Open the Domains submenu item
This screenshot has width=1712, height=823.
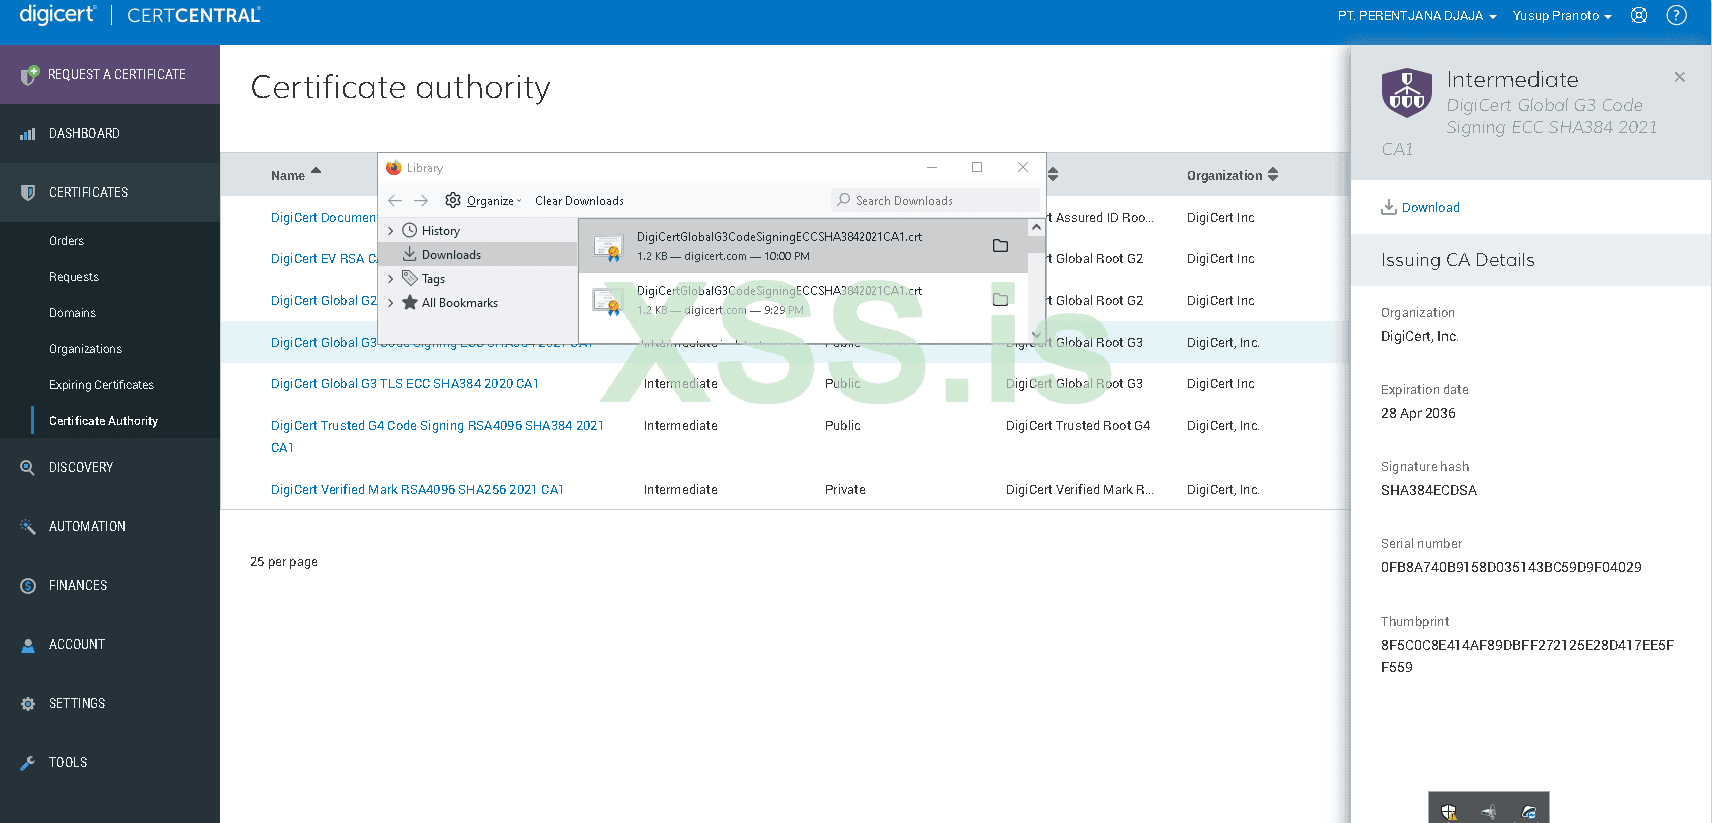(x=72, y=313)
